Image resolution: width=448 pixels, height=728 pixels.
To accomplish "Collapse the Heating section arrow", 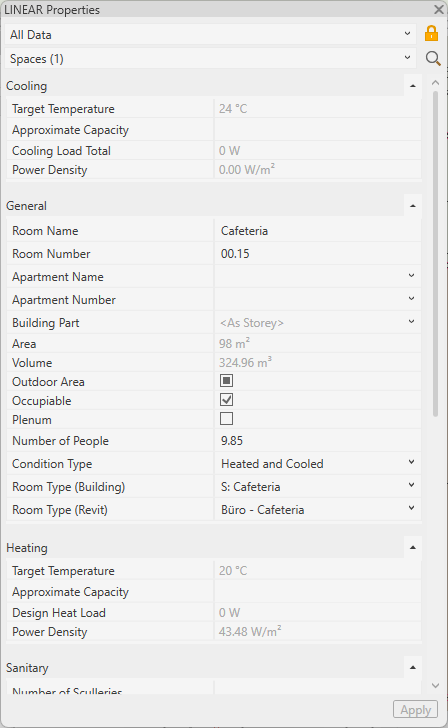I will (x=413, y=548).
